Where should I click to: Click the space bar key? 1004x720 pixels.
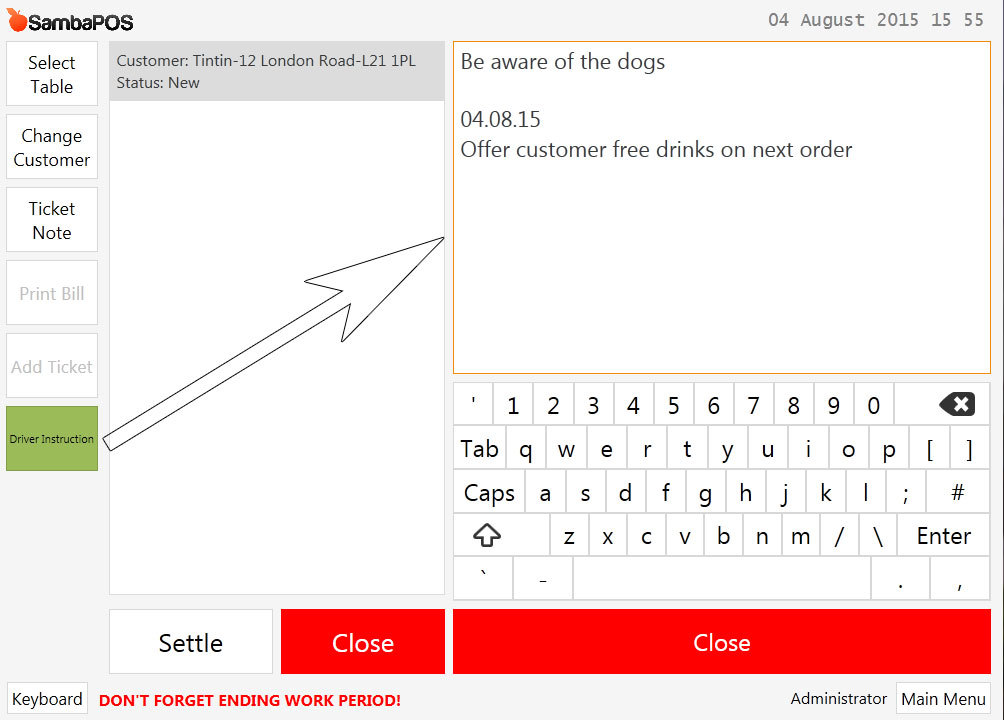(x=722, y=578)
